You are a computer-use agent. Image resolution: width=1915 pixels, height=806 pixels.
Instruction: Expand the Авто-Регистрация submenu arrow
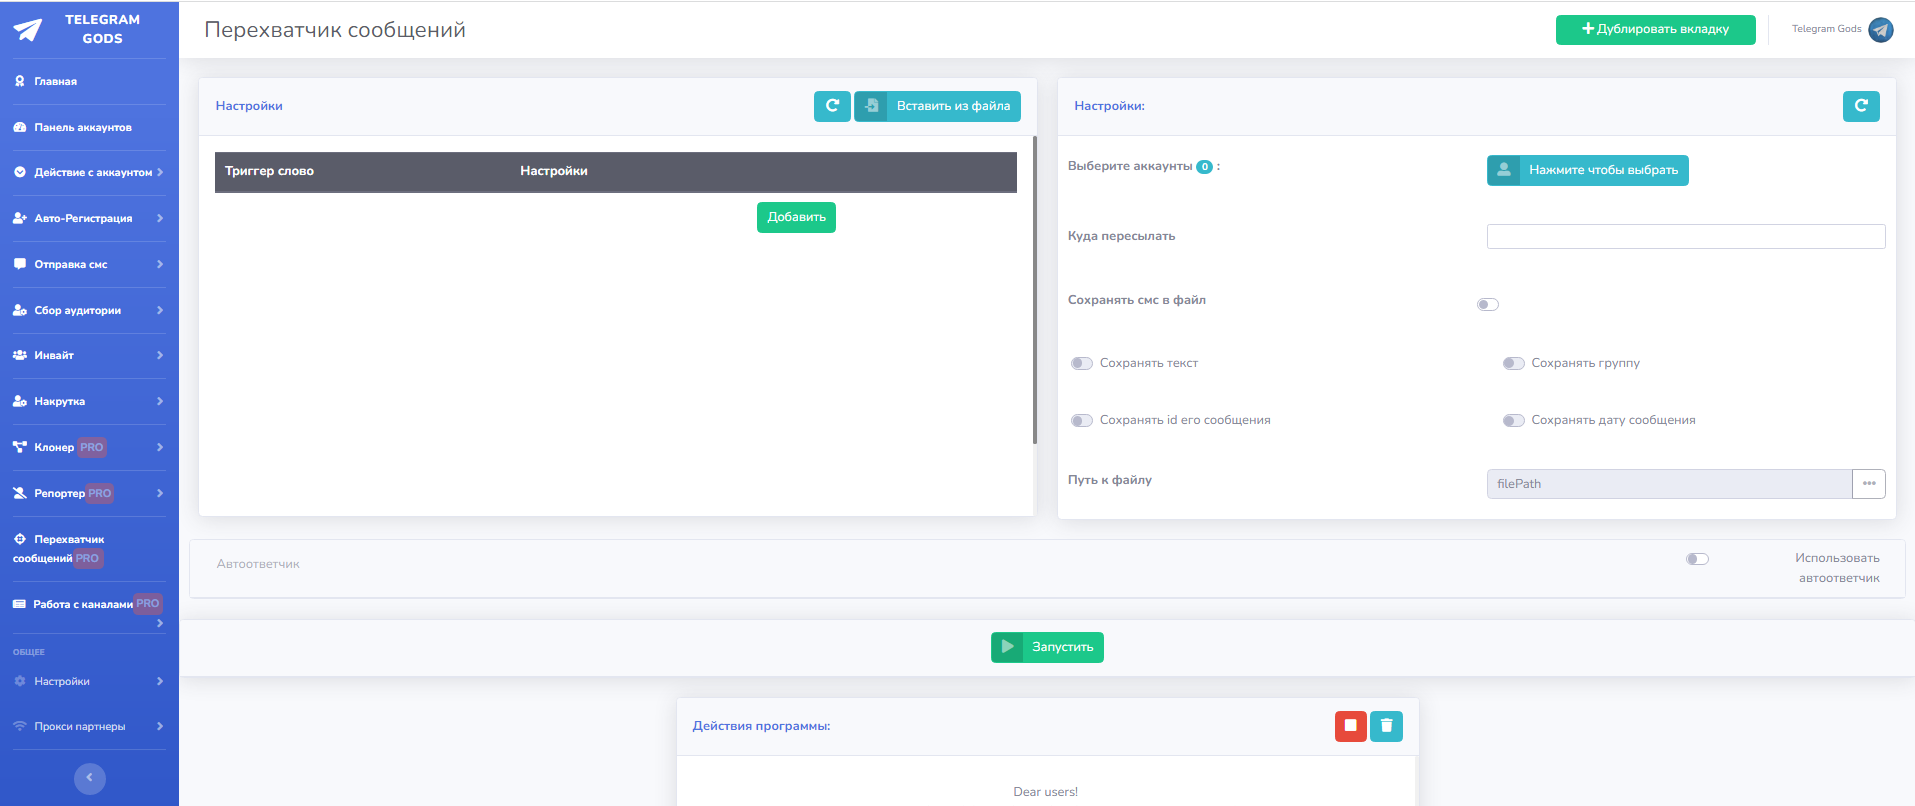[x=160, y=218]
